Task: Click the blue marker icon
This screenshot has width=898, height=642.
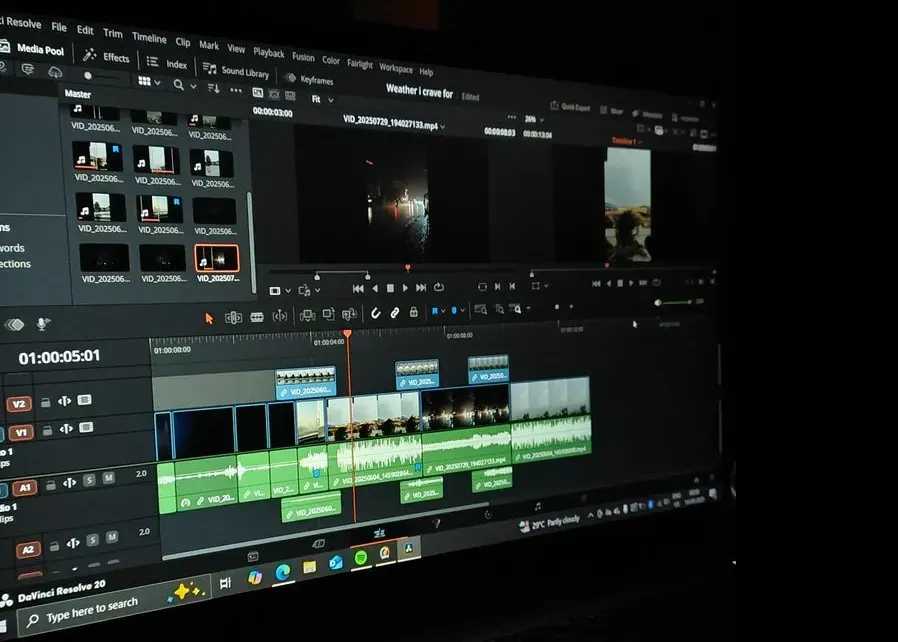Action: (454, 310)
